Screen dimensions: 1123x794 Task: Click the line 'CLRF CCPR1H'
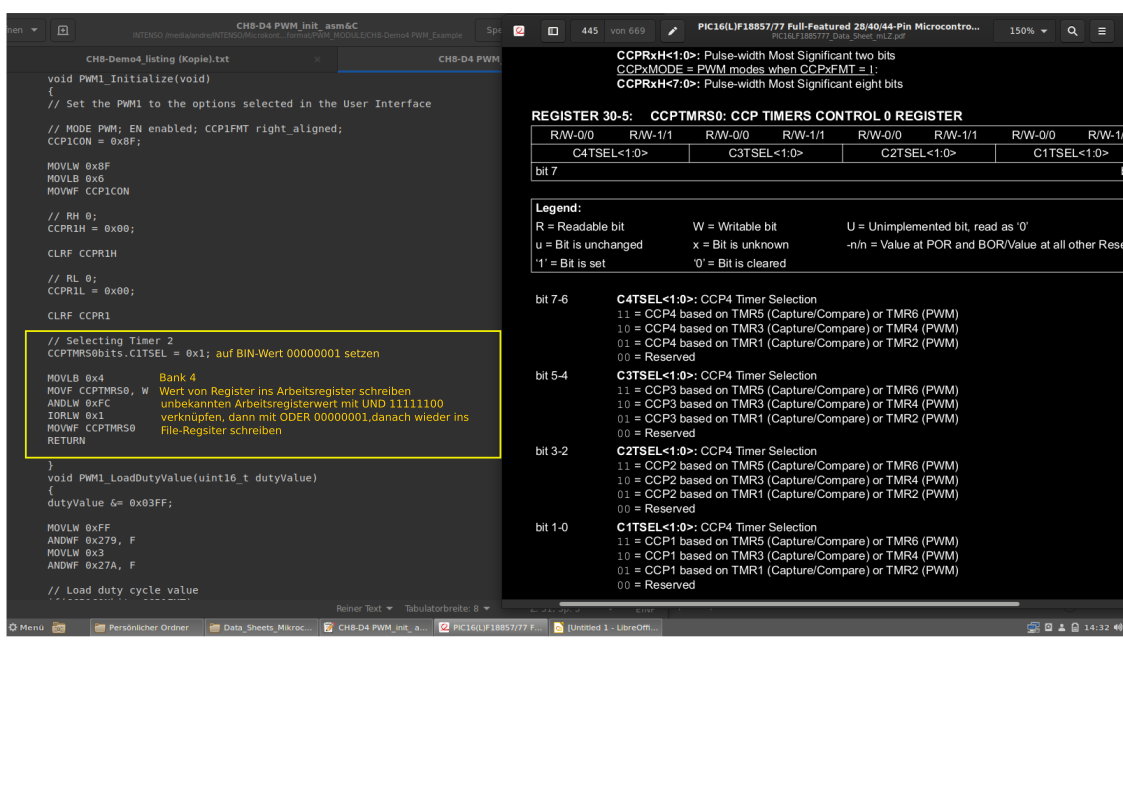click(82, 253)
